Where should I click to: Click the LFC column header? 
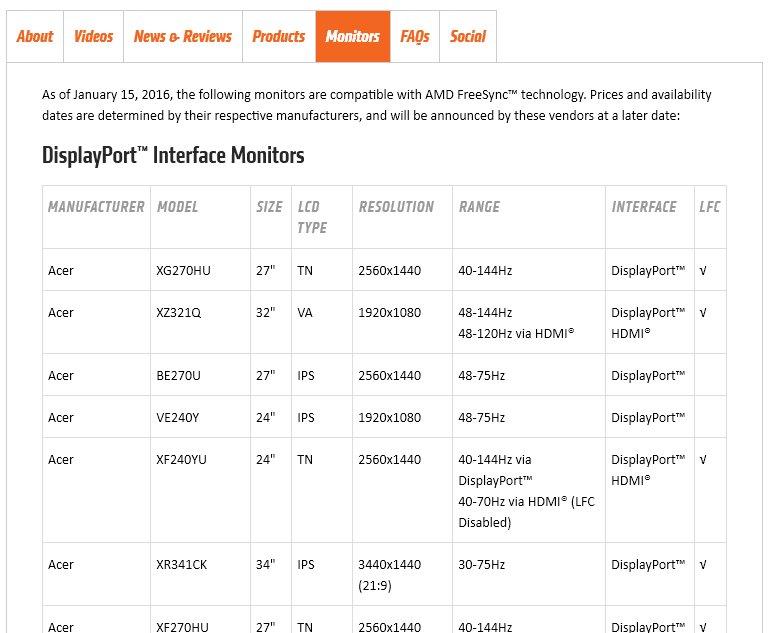click(x=709, y=207)
